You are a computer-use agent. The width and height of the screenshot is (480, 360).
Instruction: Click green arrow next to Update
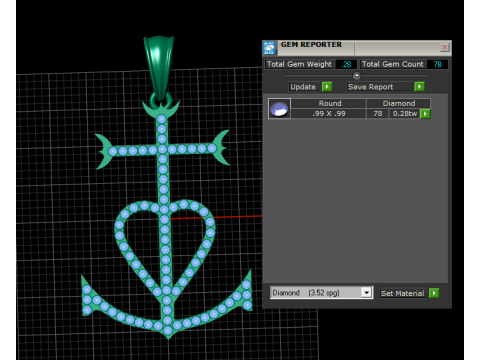click(x=327, y=87)
